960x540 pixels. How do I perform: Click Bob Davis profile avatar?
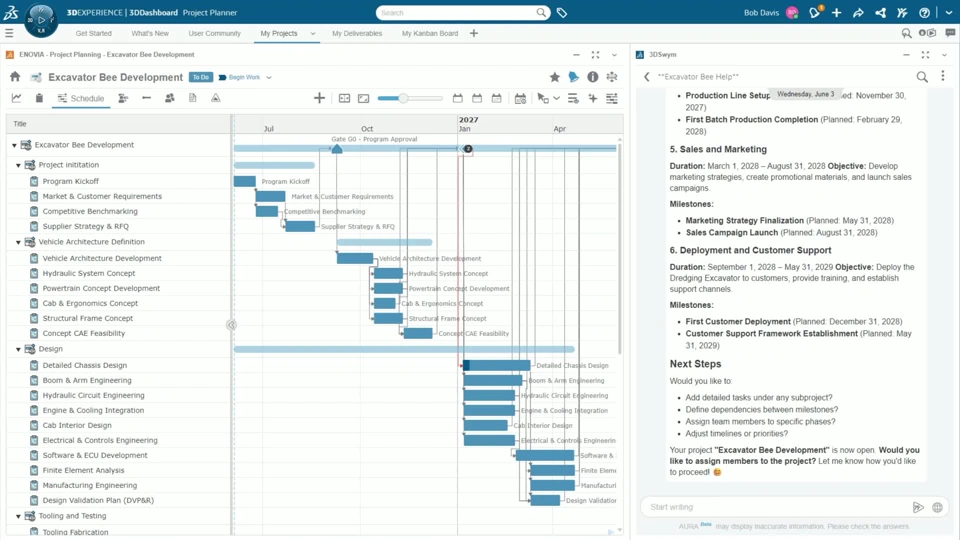click(792, 12)
